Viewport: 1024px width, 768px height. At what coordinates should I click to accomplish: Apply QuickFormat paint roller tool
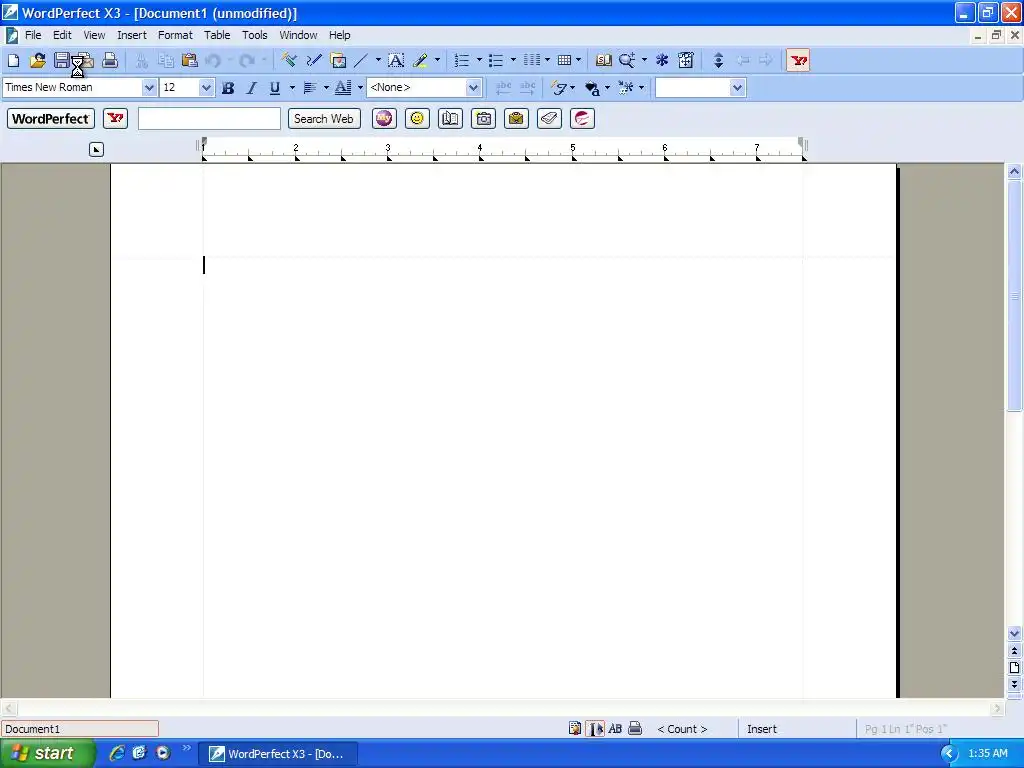tap(289, 61)
